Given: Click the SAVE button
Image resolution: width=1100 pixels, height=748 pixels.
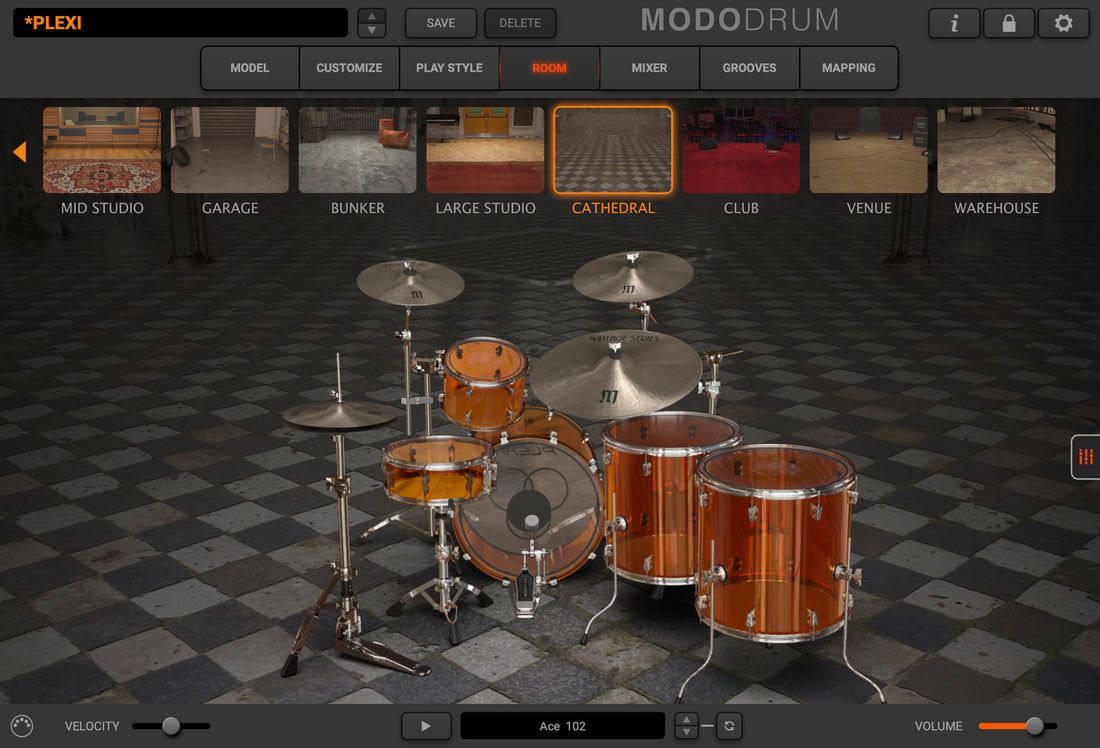Looking at the screenshot, I should [441, 23].
